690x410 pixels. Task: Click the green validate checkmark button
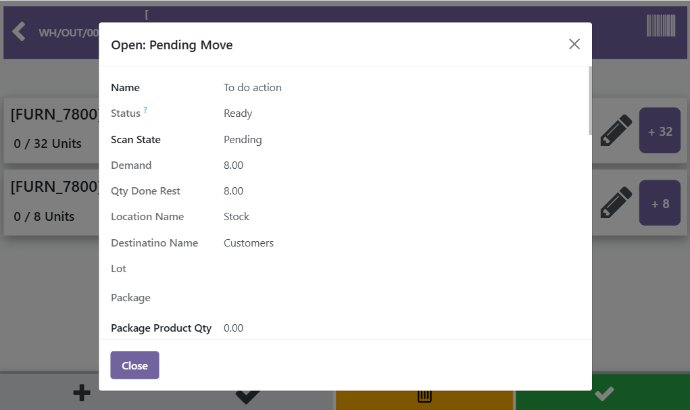603,394
